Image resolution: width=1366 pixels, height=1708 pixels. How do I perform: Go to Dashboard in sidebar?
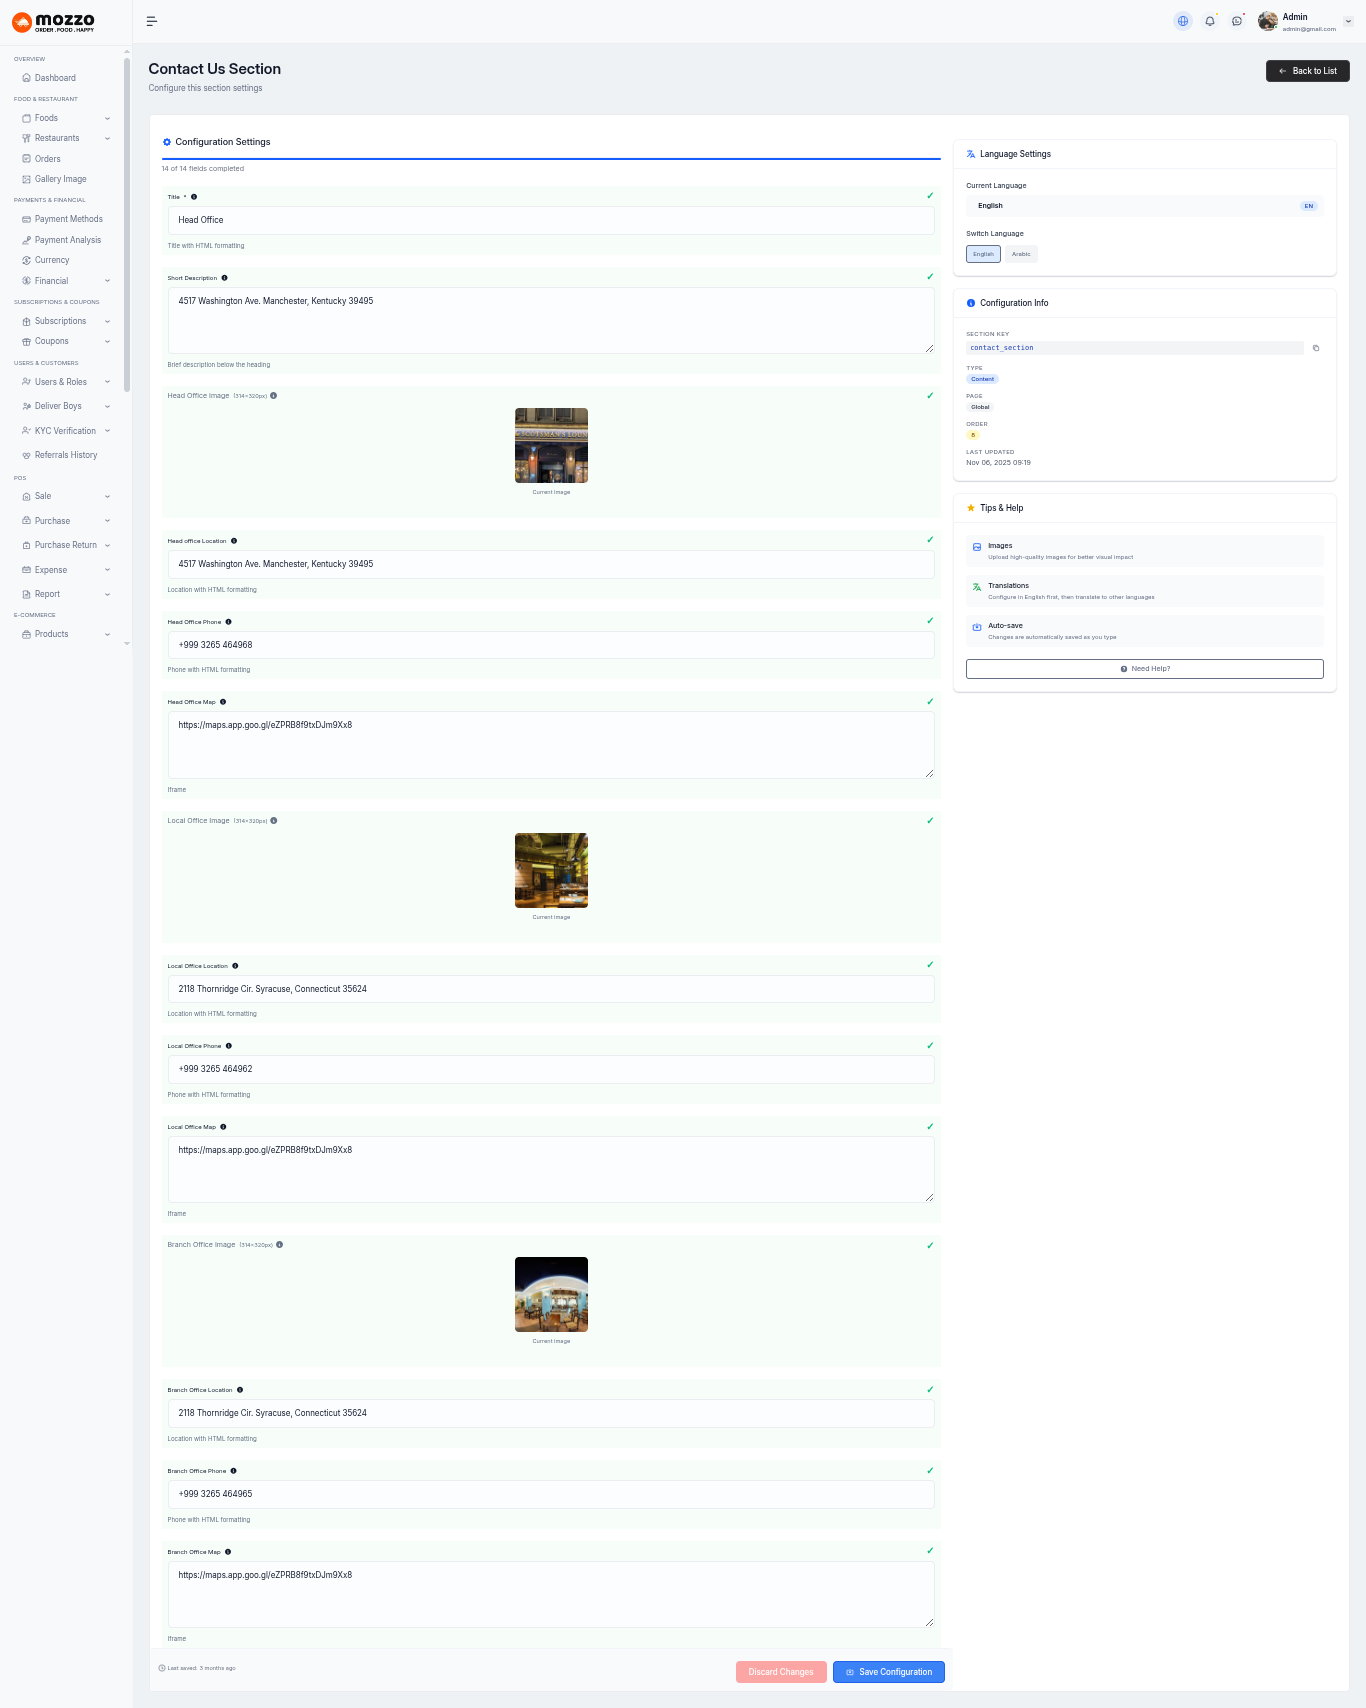click(x=55, y=78)
